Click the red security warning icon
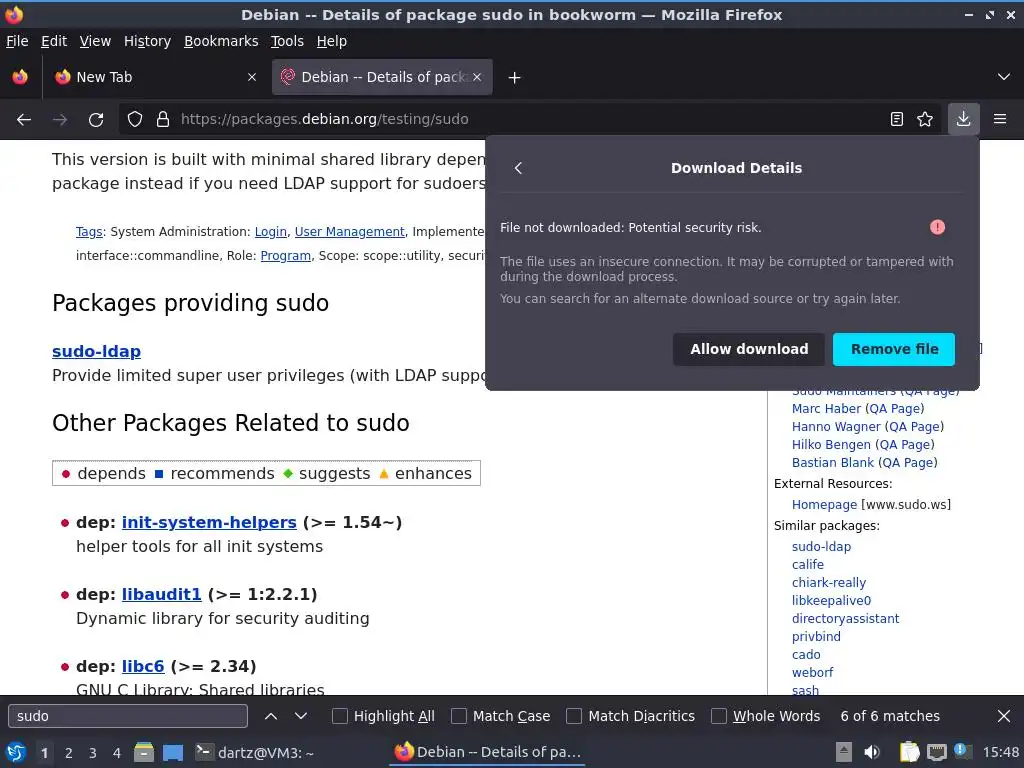Screen dimensions: 1024x768 click(x=937, y=227)
